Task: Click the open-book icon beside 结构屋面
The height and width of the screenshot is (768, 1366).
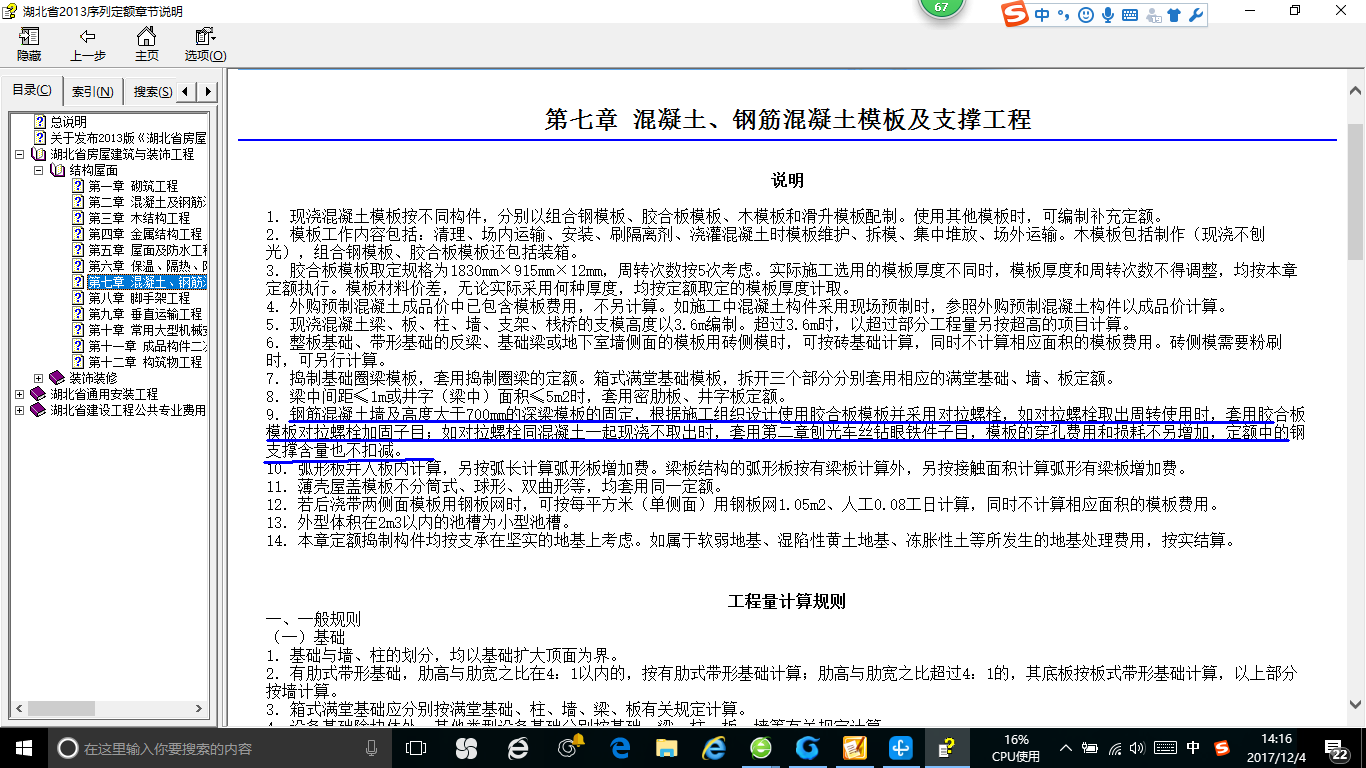Action: pos(57,170)
